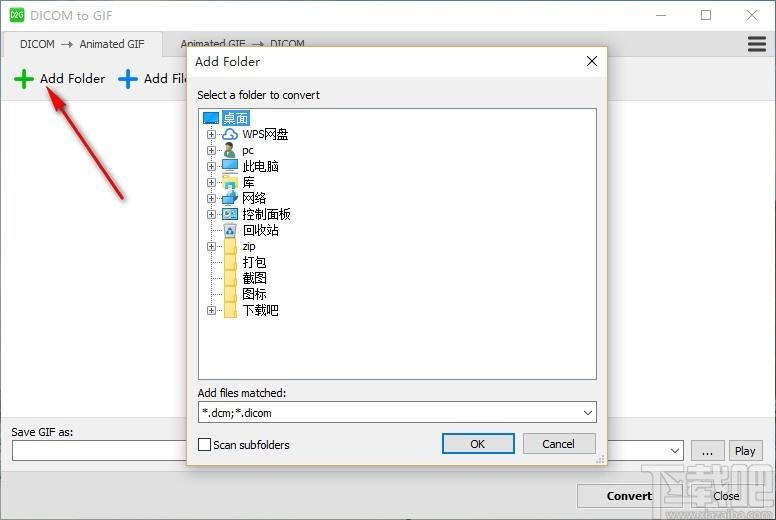The width and height of the screenshot is (776, 520).
Task: Expand the 网络 tree node
Action: tap(211, 198)
